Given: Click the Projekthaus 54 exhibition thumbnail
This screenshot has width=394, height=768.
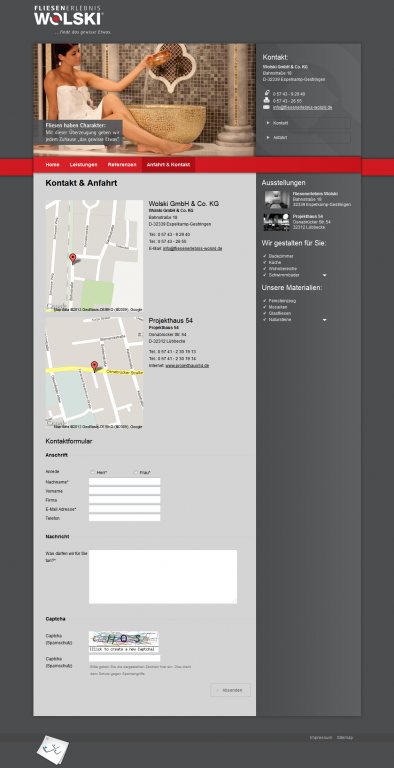Looking at the screenshot, I should 277,222.
